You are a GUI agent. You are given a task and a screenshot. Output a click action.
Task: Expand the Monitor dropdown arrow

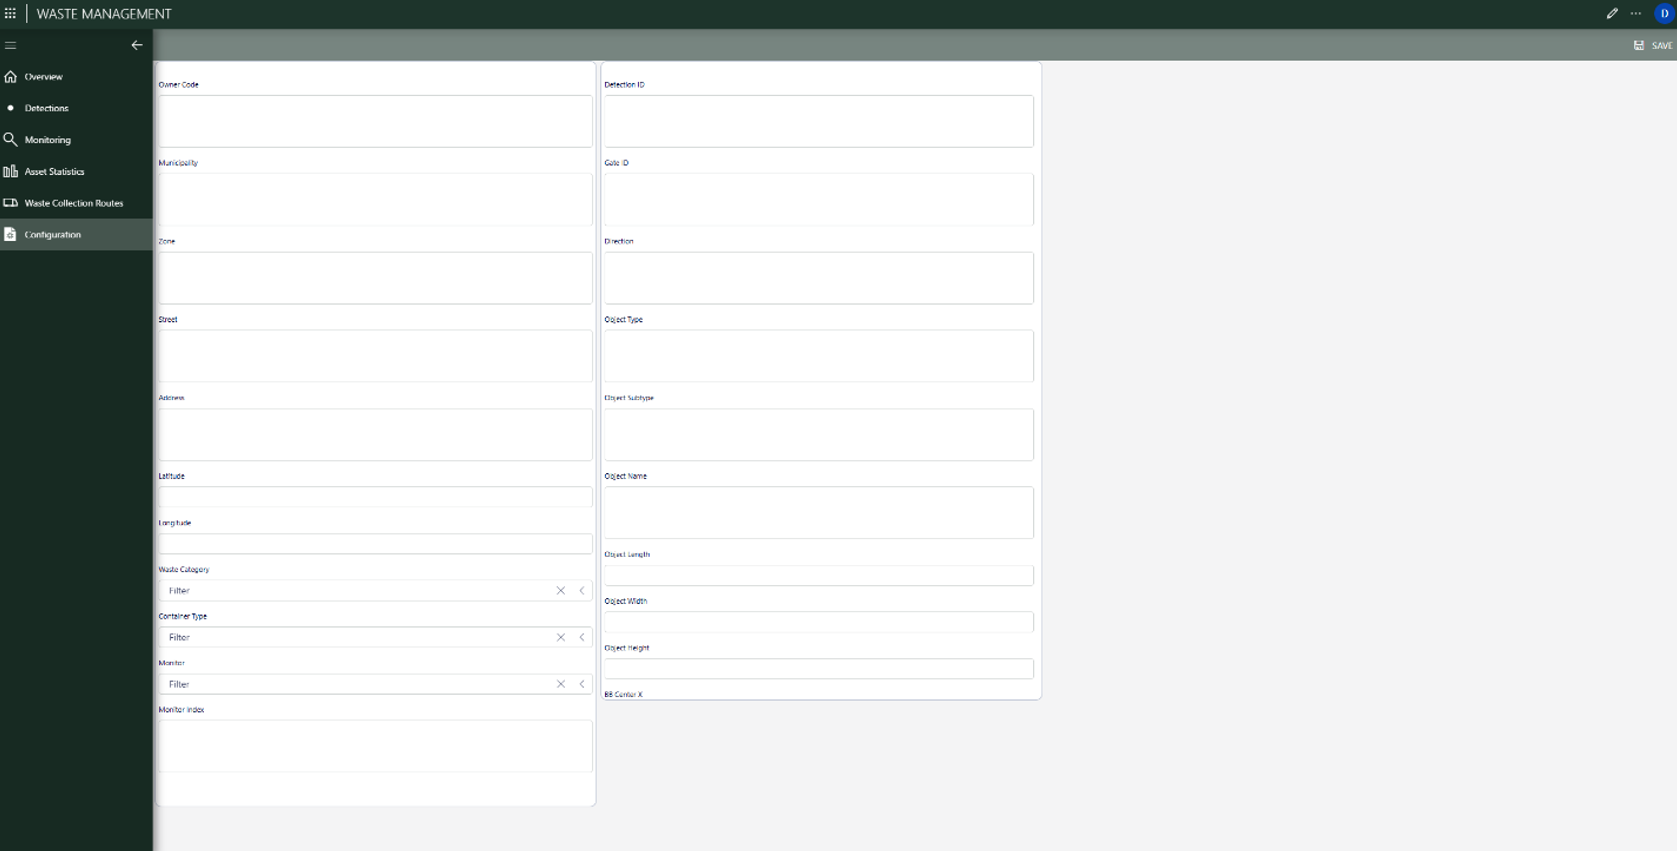point(582,684)
